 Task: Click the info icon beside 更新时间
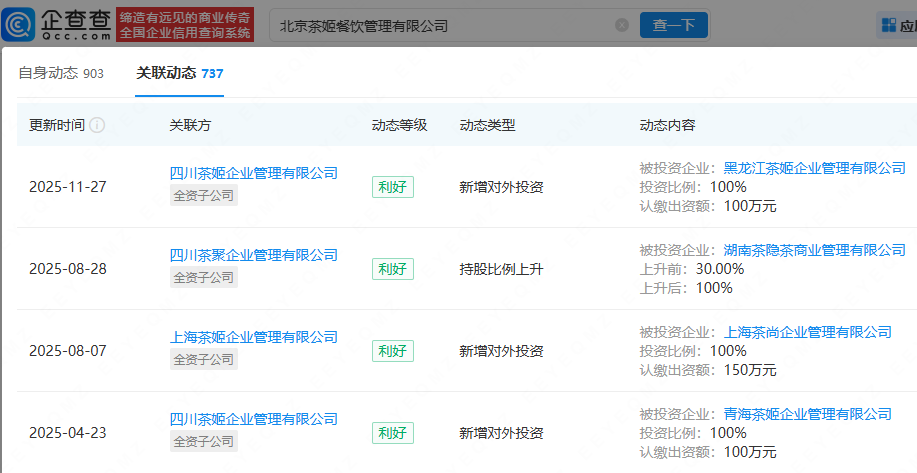point(97,126)
